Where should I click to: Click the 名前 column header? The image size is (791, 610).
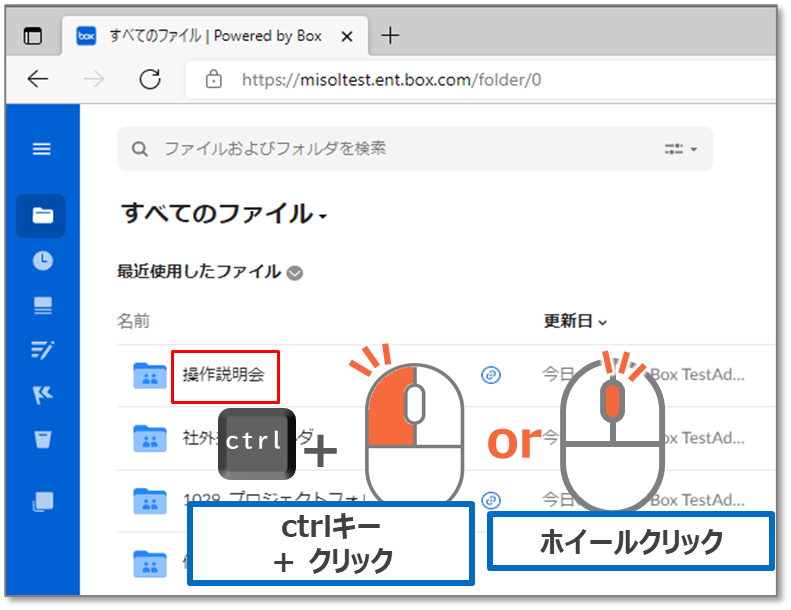coord(133,321)
